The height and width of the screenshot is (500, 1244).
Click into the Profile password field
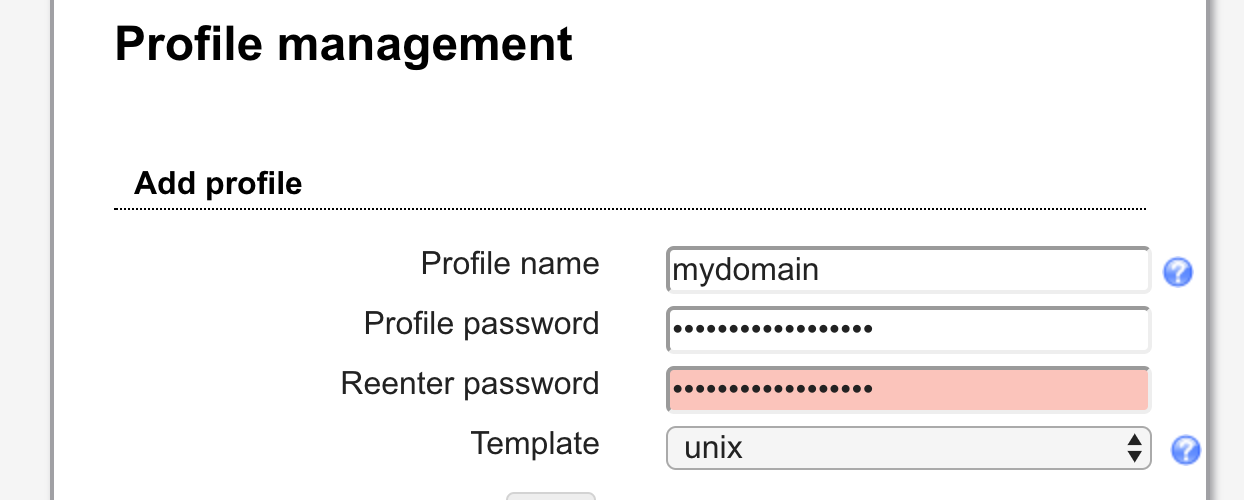click(x=908, y=329)
